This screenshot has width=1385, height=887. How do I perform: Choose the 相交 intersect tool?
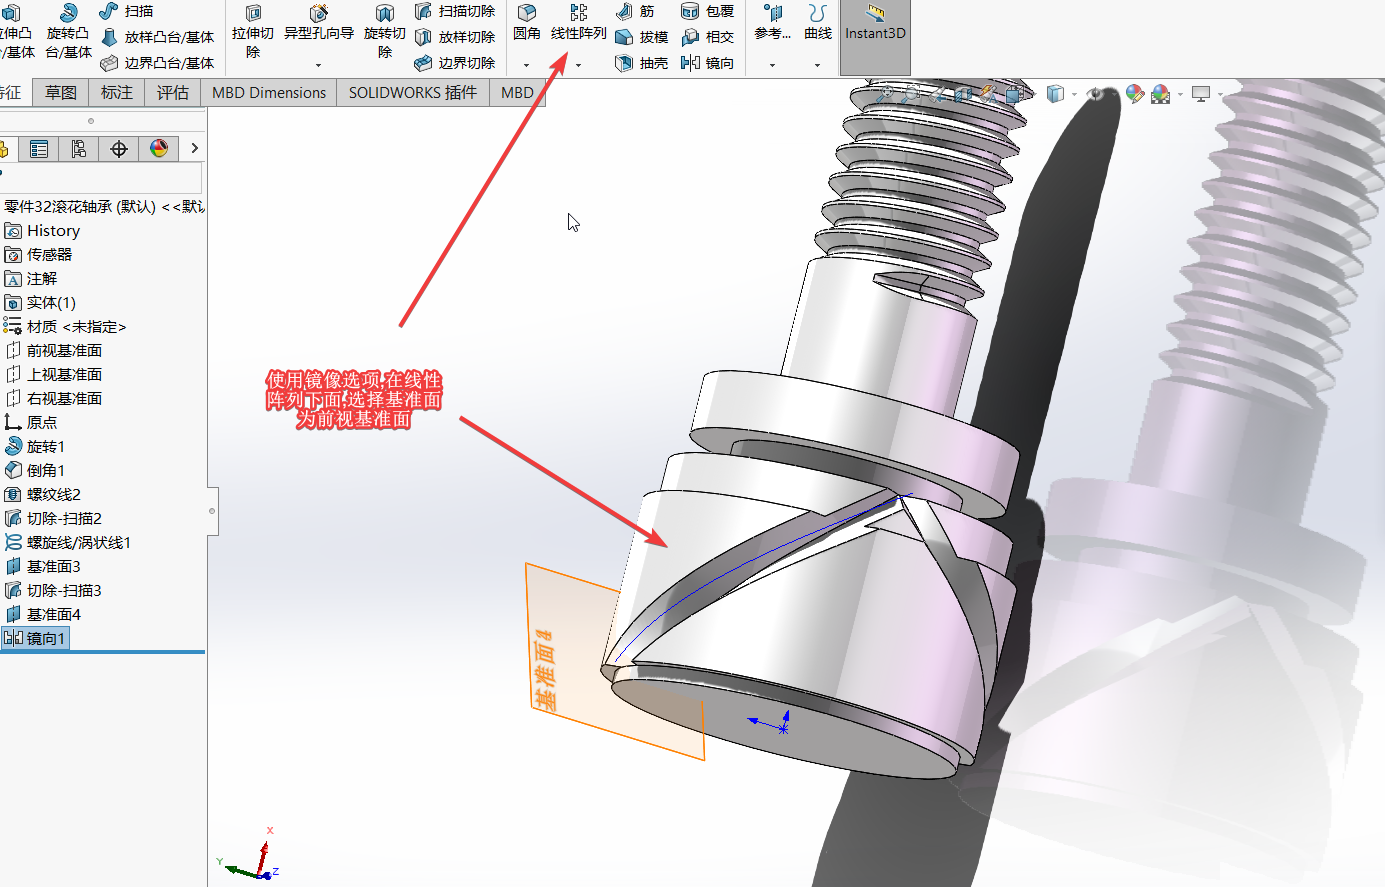[x=707, y=37]
